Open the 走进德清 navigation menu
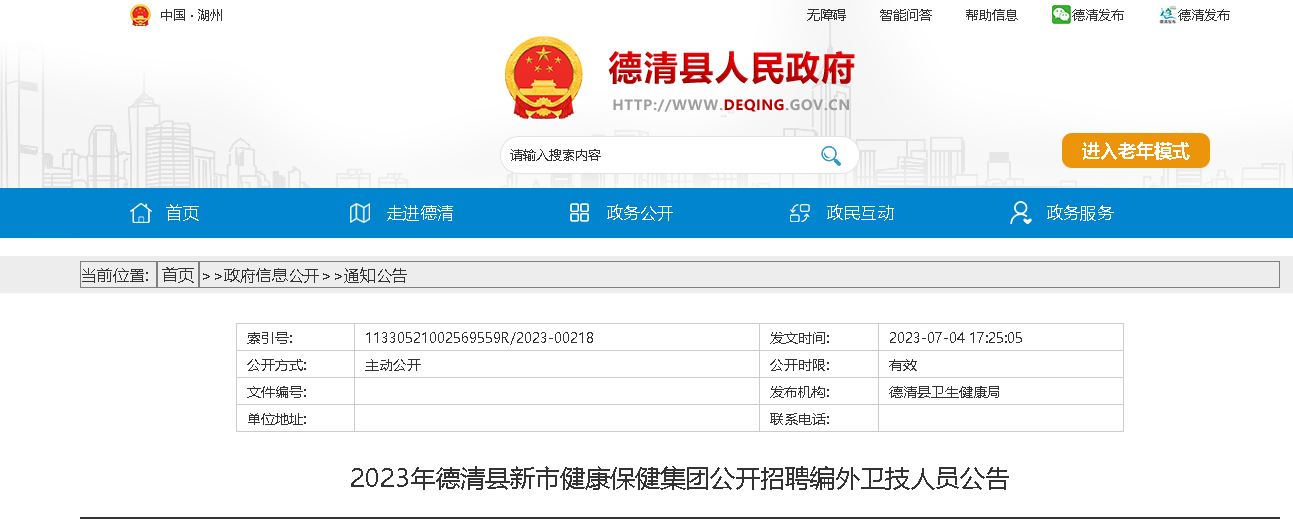The image size is (1293, 520). tap(420, 213)
